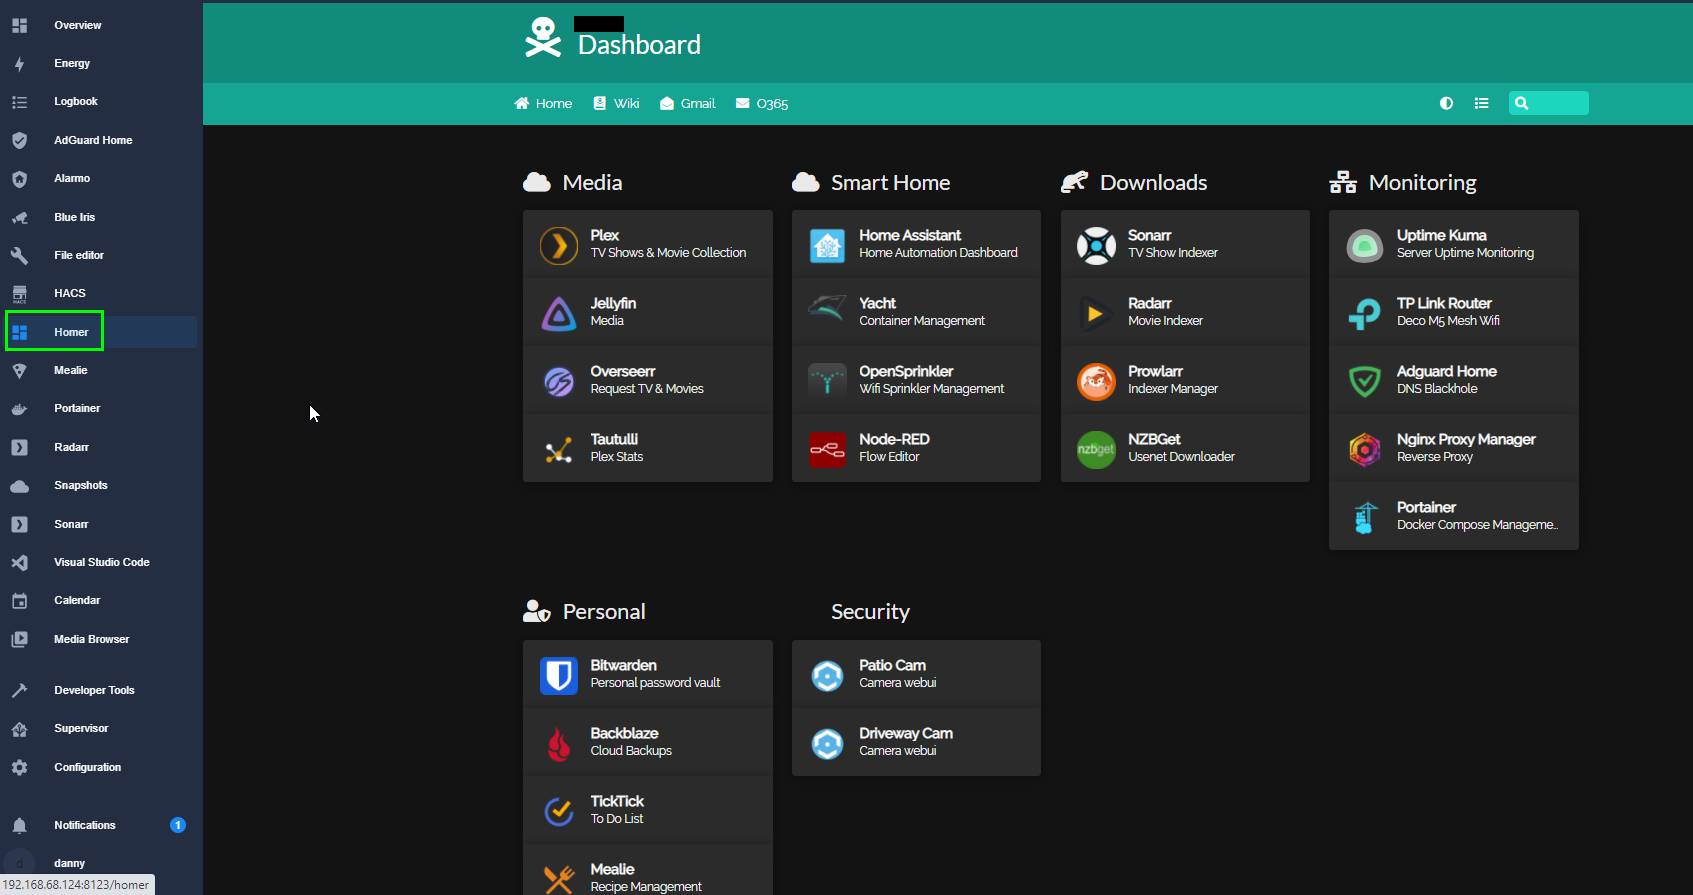Open Portainer sidebar entry
This screenshot has width=1693, height=895.
click(x=100, y=408)
